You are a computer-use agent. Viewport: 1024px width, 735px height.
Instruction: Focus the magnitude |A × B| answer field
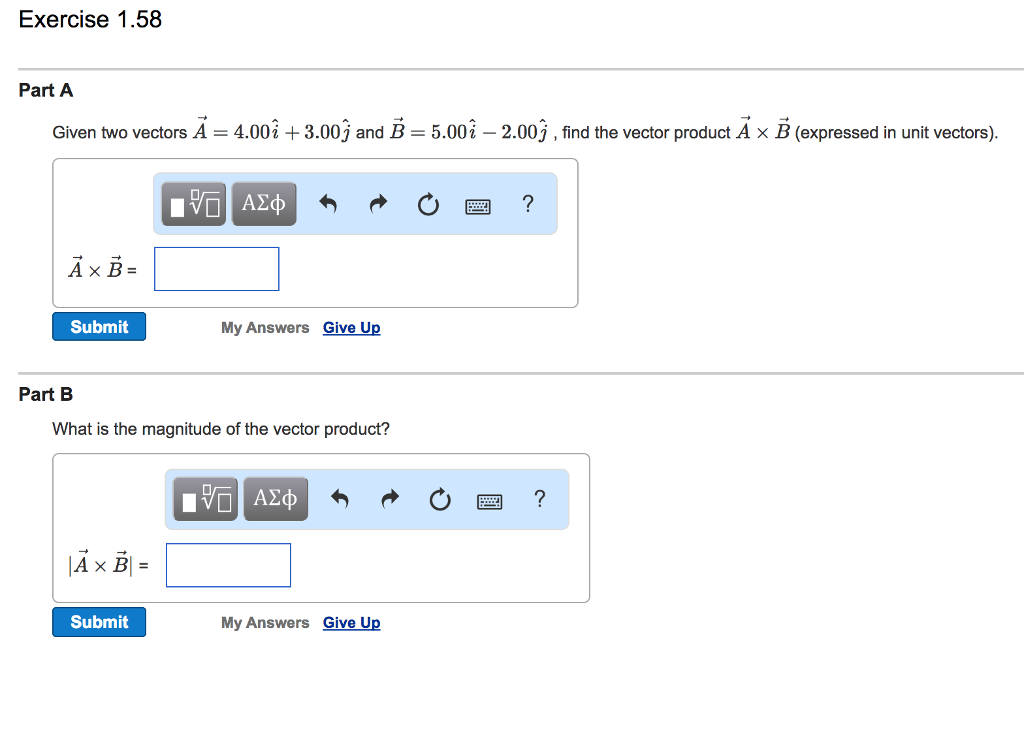[x=229, y=565]
